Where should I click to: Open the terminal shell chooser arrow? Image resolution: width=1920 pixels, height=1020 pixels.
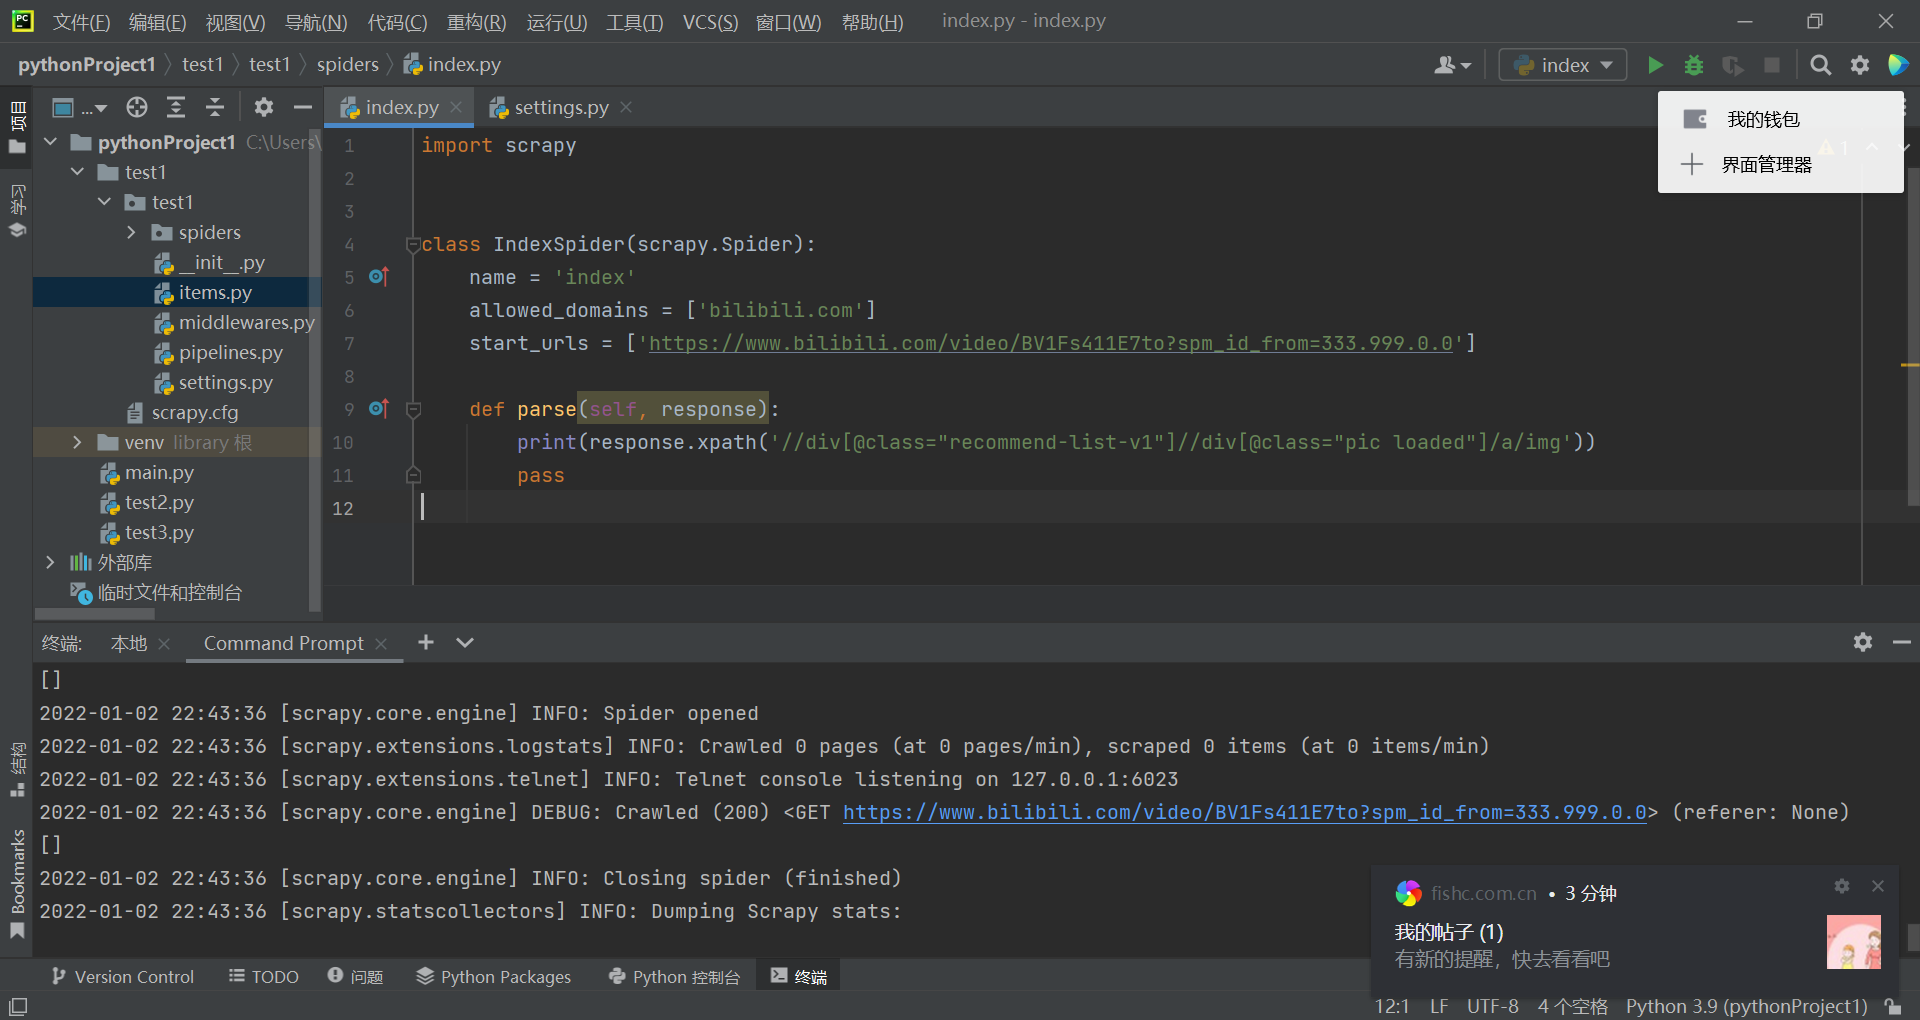coord(465,642)
